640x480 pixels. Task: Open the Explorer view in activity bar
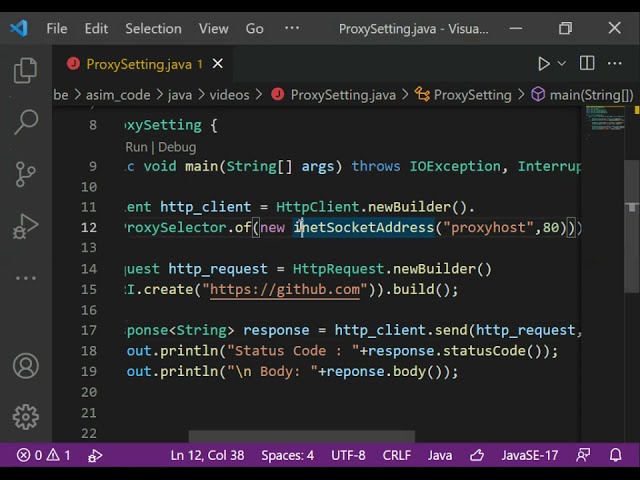coord(25,70)
